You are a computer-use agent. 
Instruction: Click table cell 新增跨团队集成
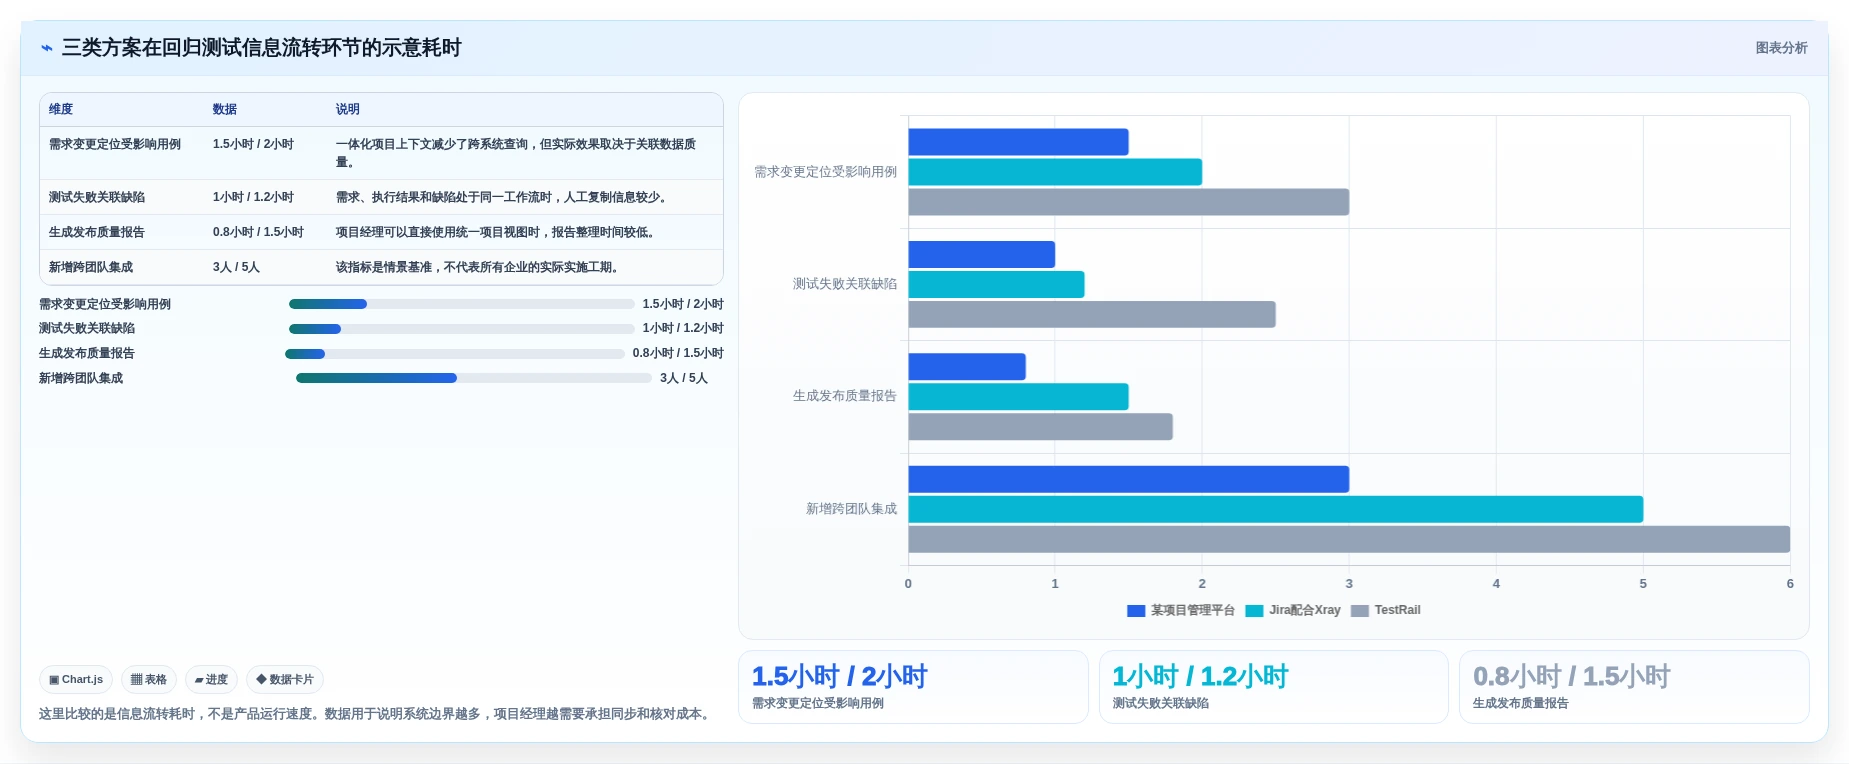click(x=91, y=267)
